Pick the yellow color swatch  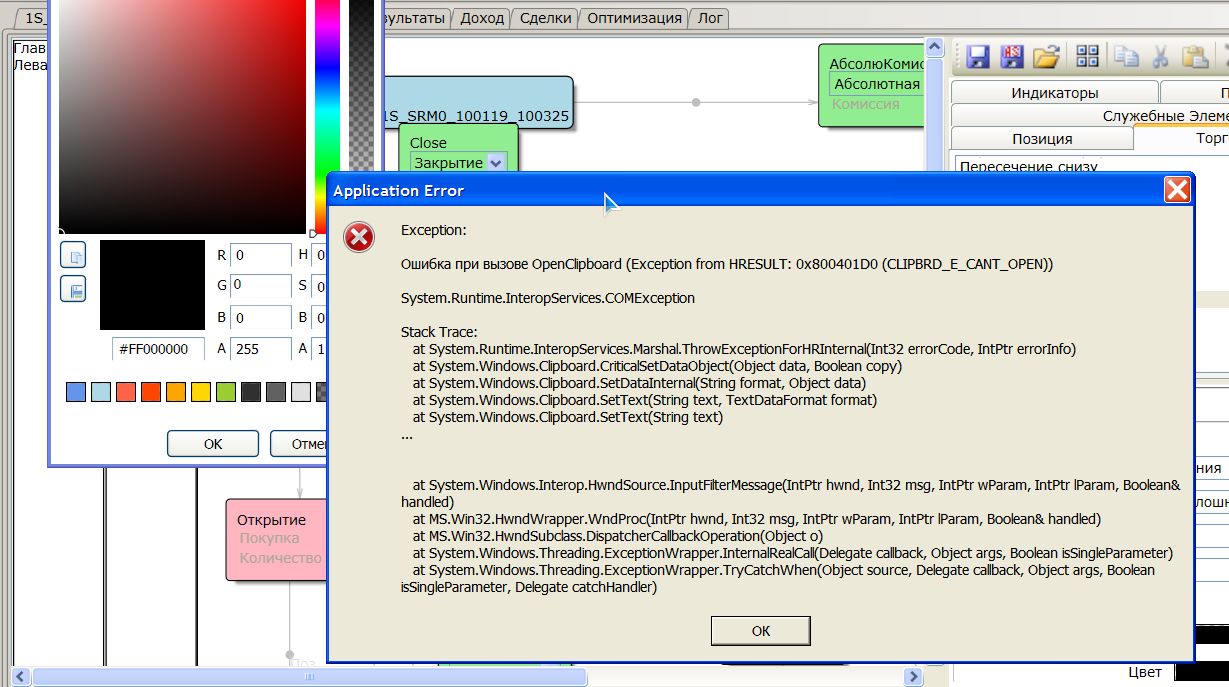tap(201, 392)
